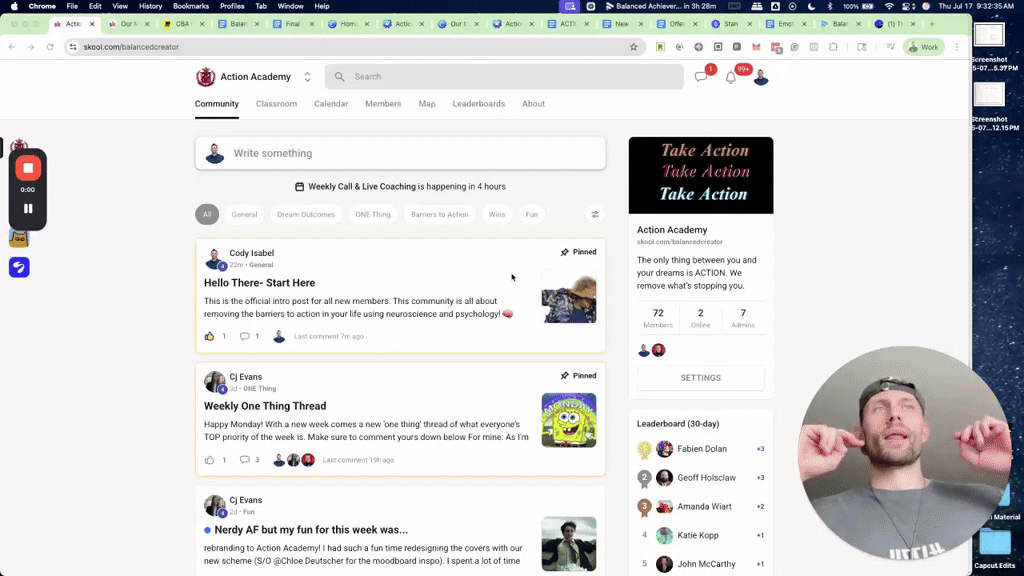The height and width of the screenshot is (576, 1024).
Task: Open comments on Weekly One Thing Thread
Action: coord(244,460)
